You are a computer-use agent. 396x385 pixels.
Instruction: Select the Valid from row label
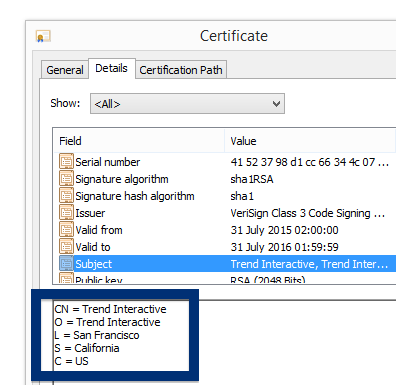click(99, 230)
